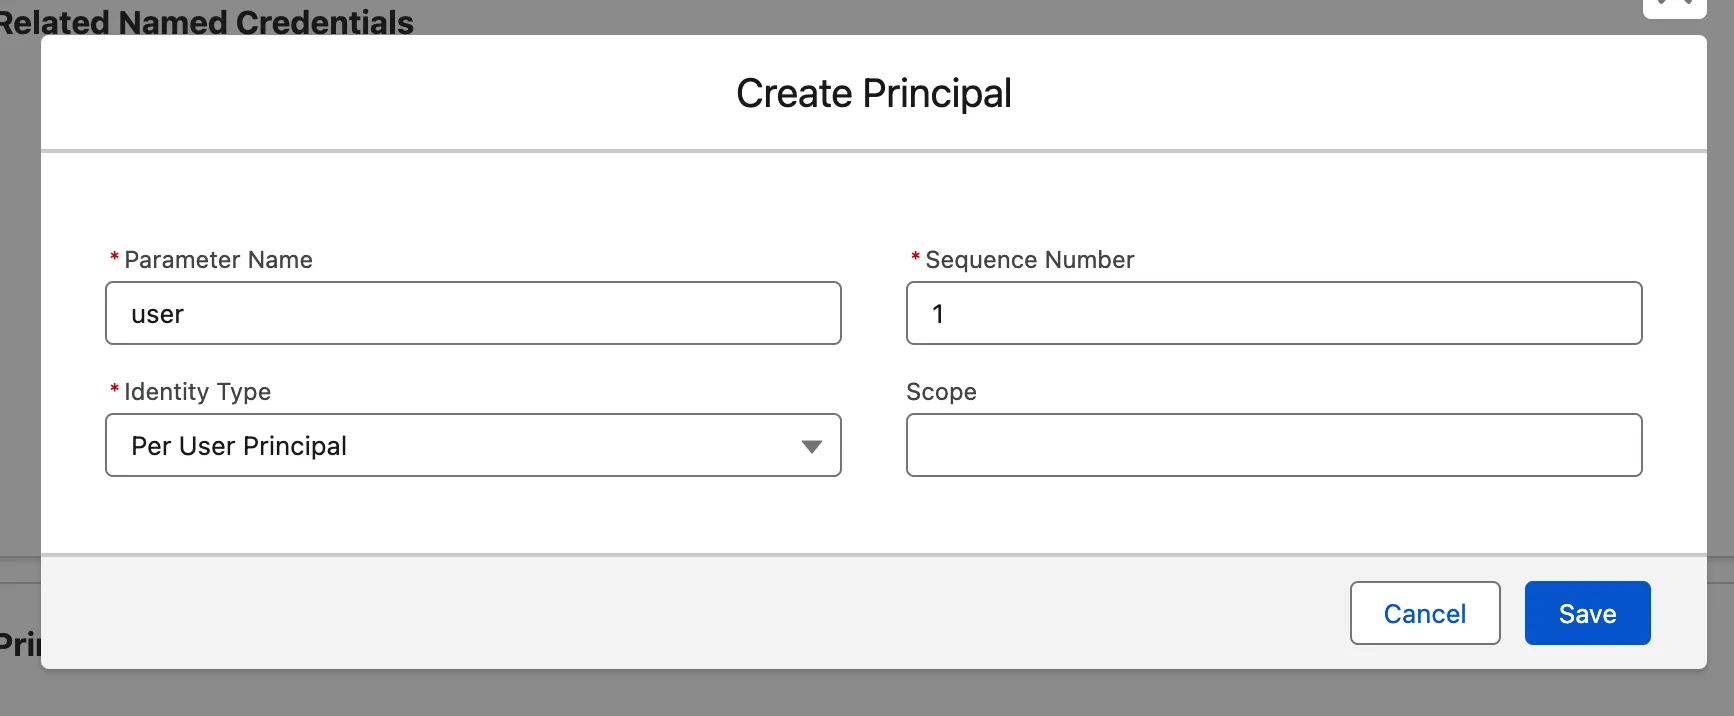This screenshot has width=1734, height=716.
Task: Click the Create Principal dialog title
Action: (x=873, y=94)
